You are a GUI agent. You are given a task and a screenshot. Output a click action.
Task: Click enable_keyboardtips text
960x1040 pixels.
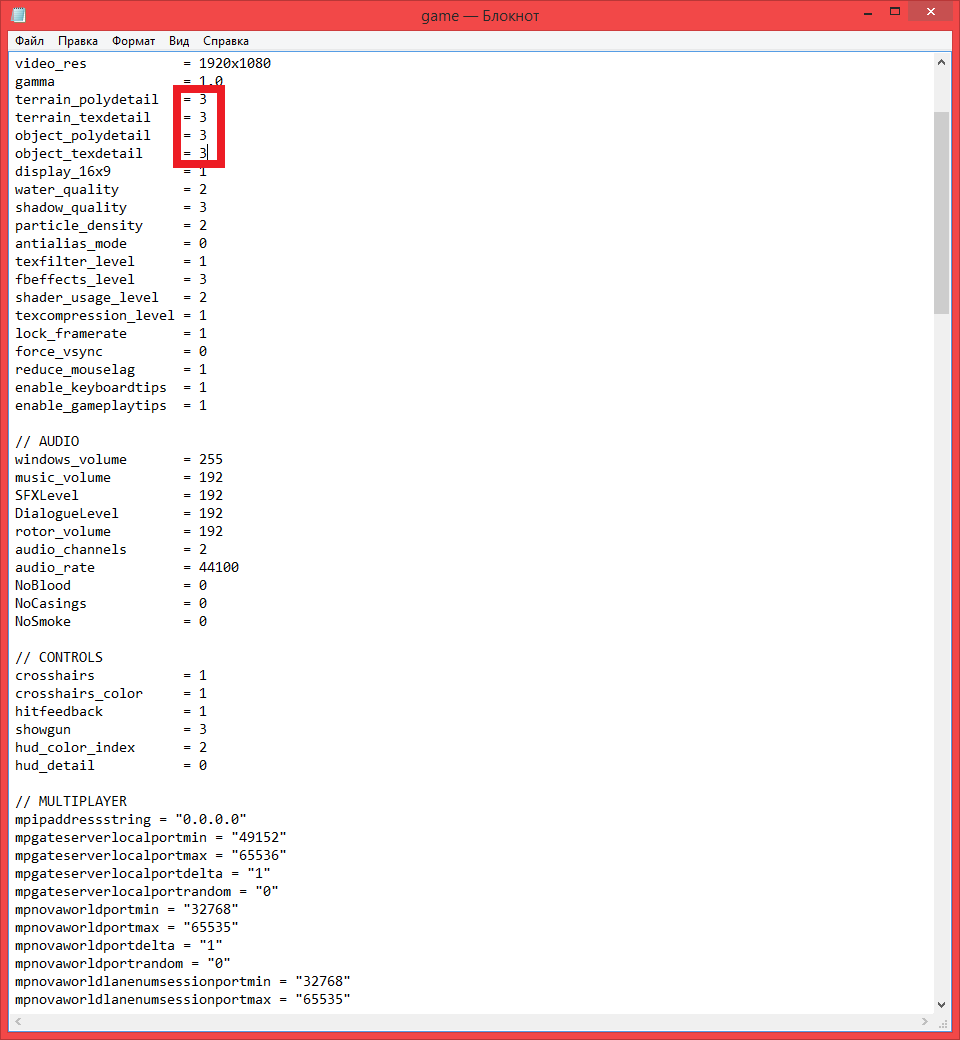[91, 387]
